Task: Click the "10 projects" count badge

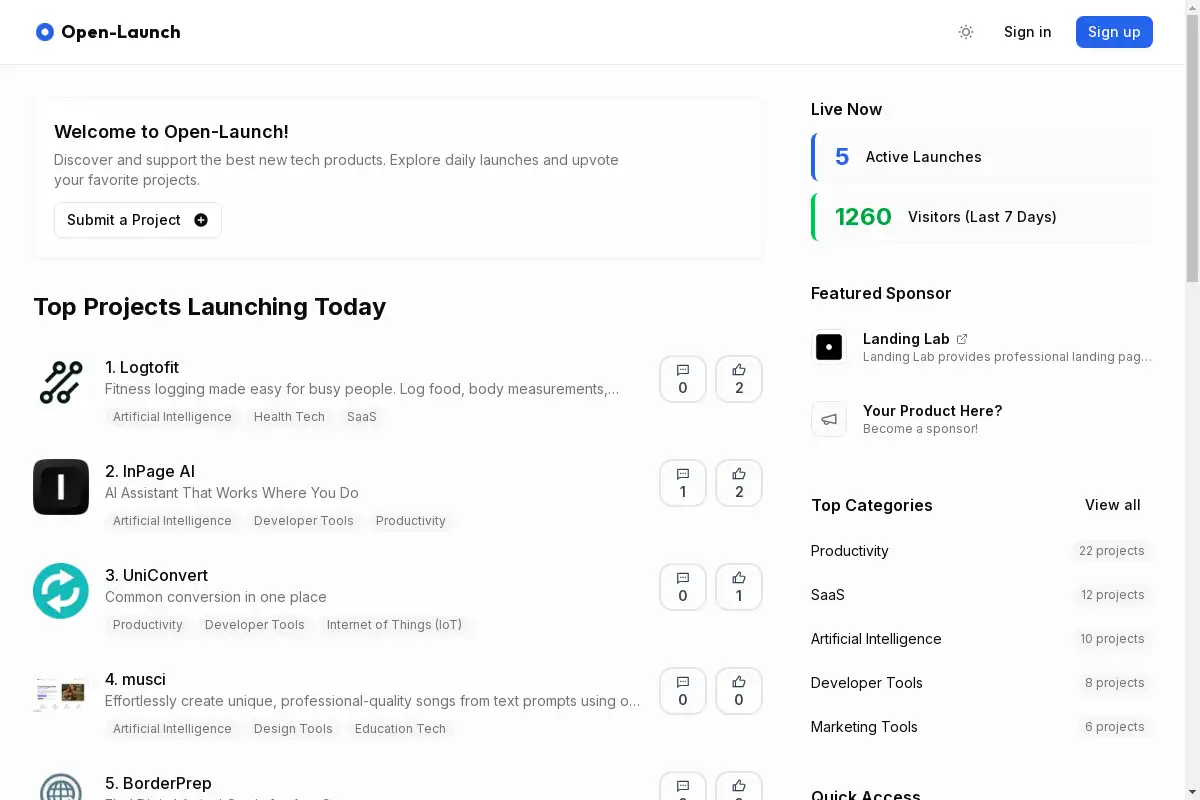Action: [x=1112, y=639]
